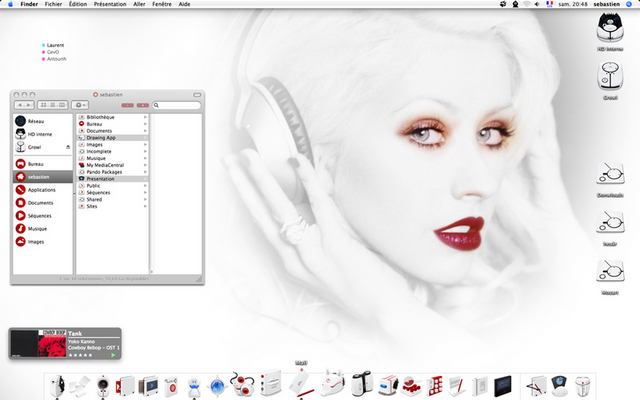This screenshot has width=640, height=400.
Task: Expand the Images row arrow in the column list
Action: tap(145, 144)
